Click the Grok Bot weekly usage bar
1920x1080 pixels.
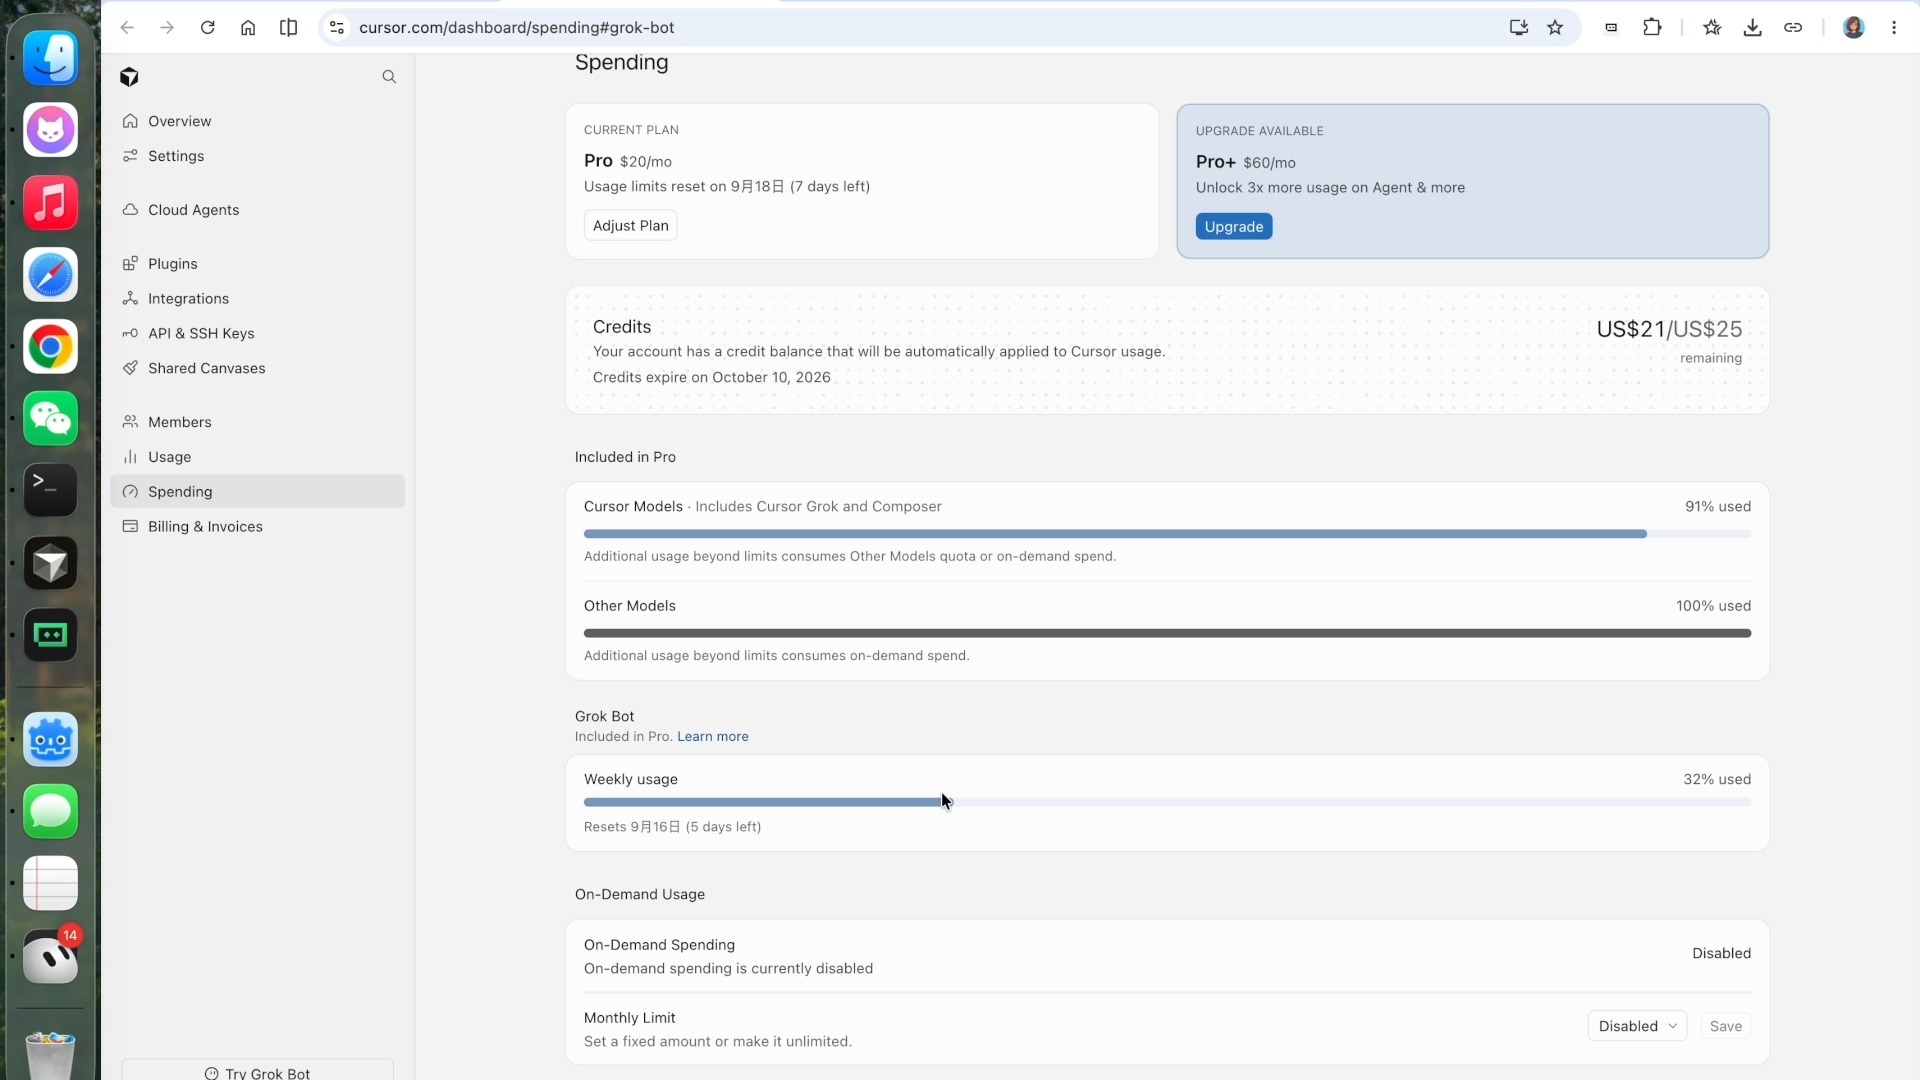coord(1167,802)
